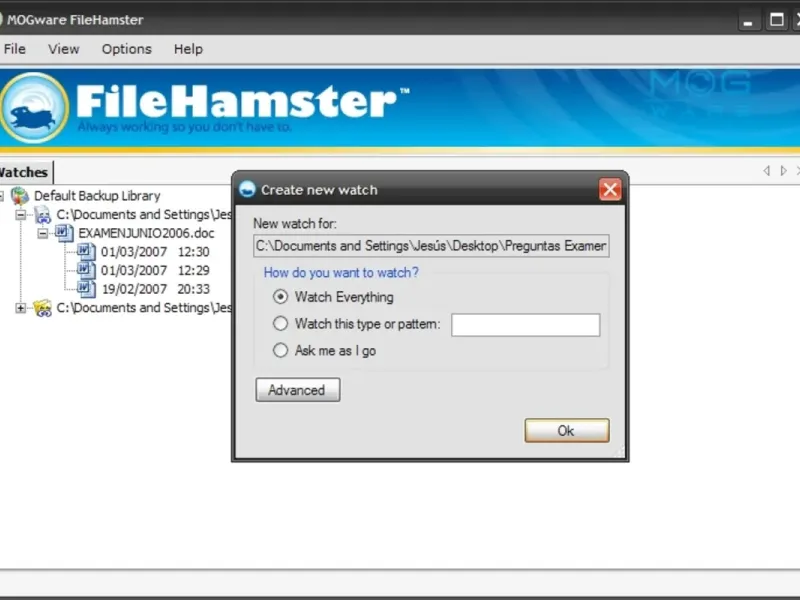Click the Default Backup Library icon
800x600 pixels.
pos(20,196)
